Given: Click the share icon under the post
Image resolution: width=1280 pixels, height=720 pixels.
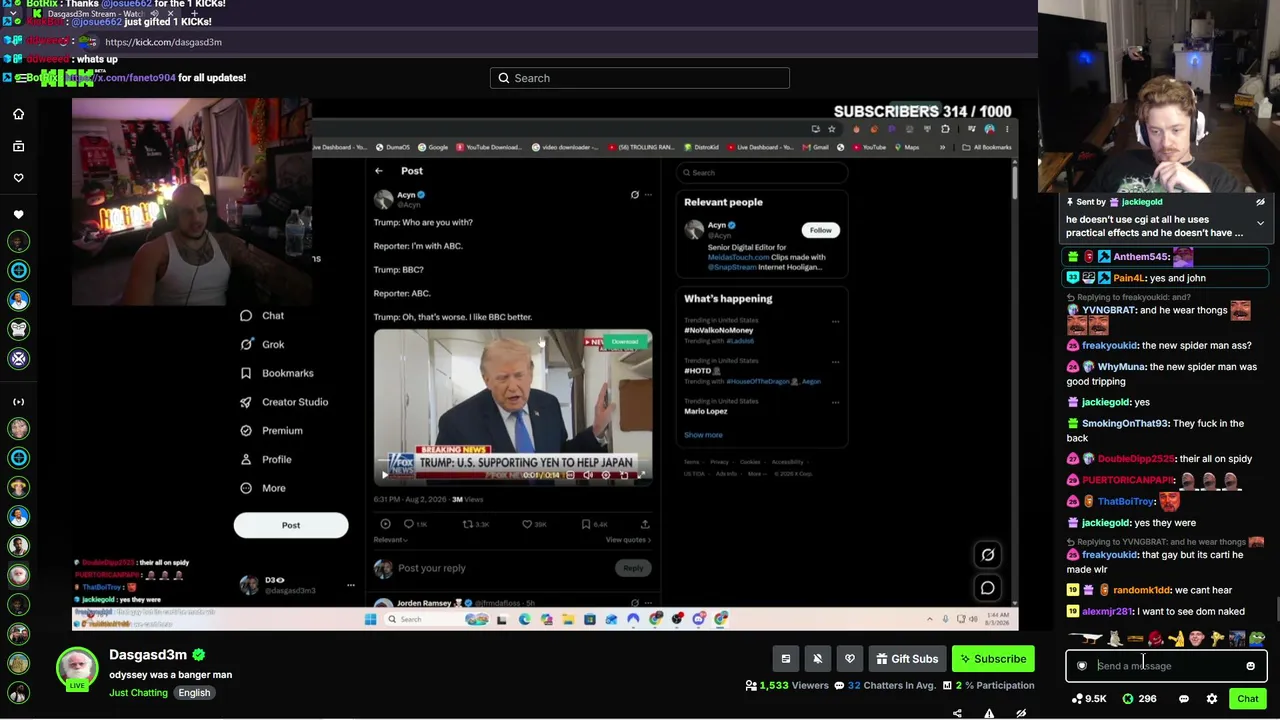Looking at the screenshot, I should point(645,524).
